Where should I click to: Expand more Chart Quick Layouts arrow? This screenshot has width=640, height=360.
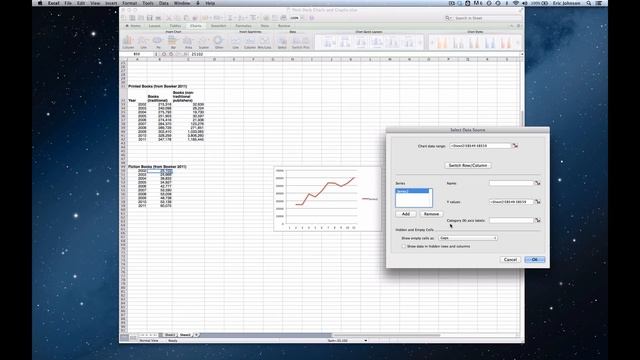pos(421,42)
